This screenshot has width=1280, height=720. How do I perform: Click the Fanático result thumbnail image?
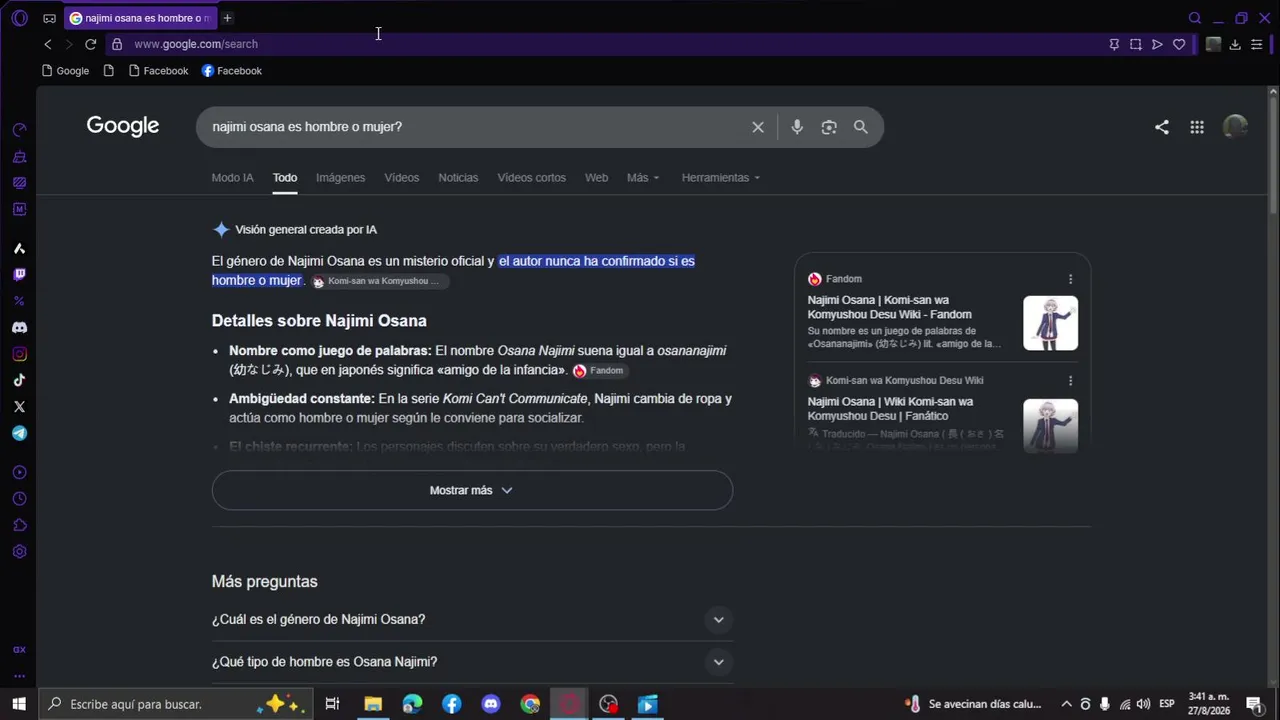point(1050,426)
